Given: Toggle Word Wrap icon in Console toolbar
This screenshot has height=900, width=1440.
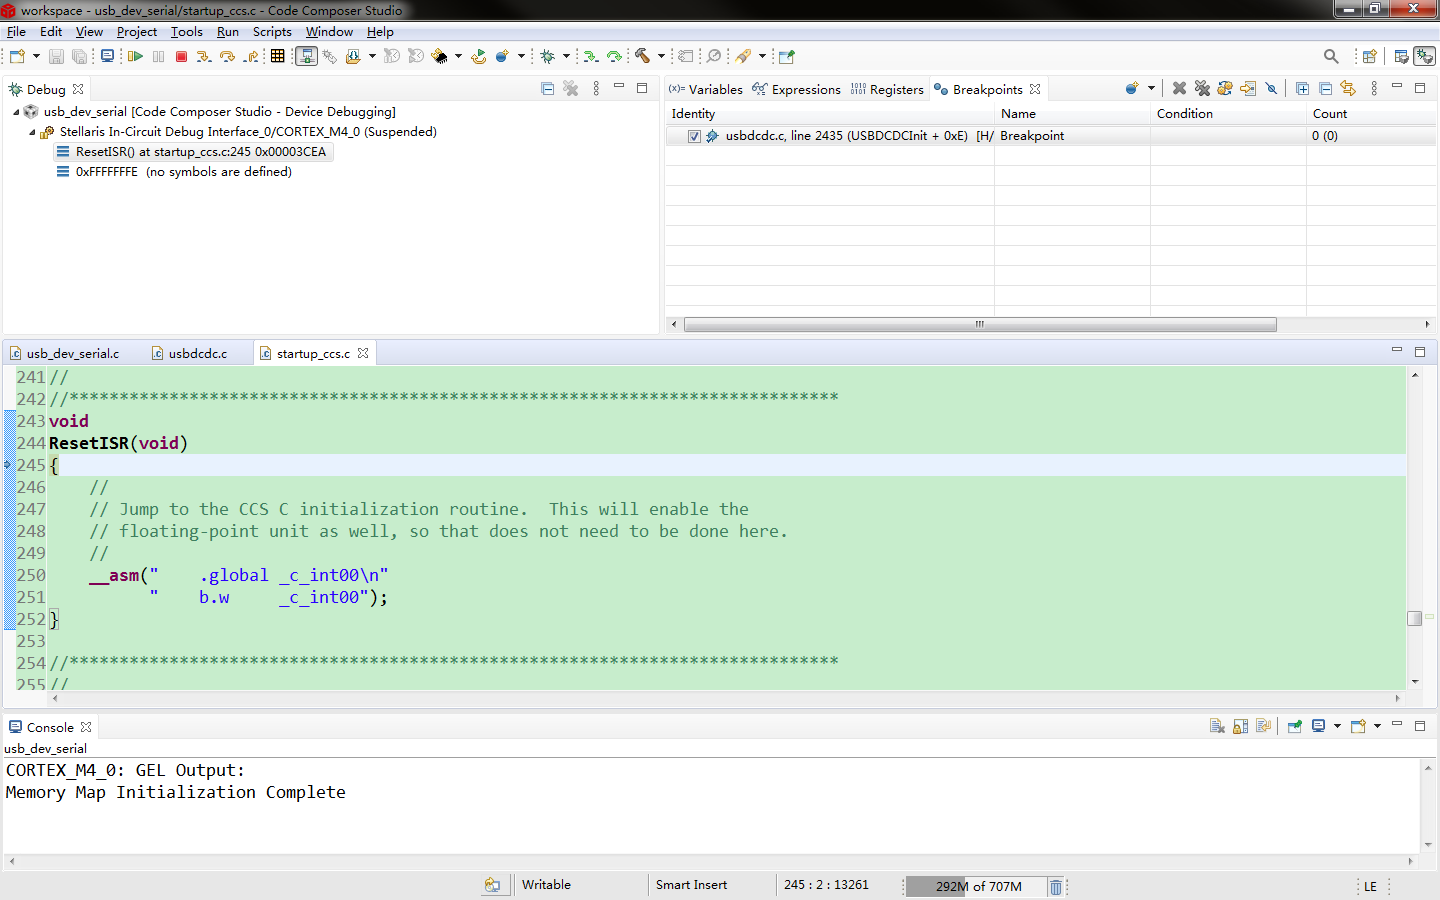Looking at the screenshot, I should [1263, 727].
